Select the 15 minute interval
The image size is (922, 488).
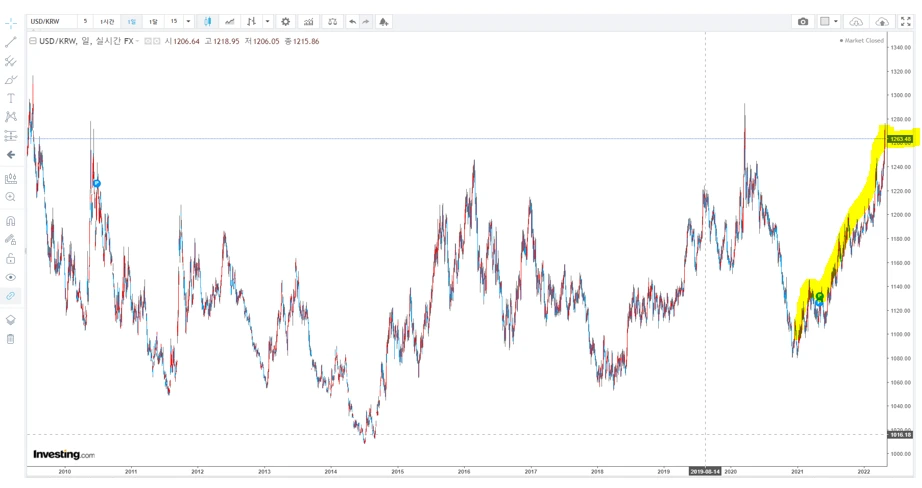point(174,22)
